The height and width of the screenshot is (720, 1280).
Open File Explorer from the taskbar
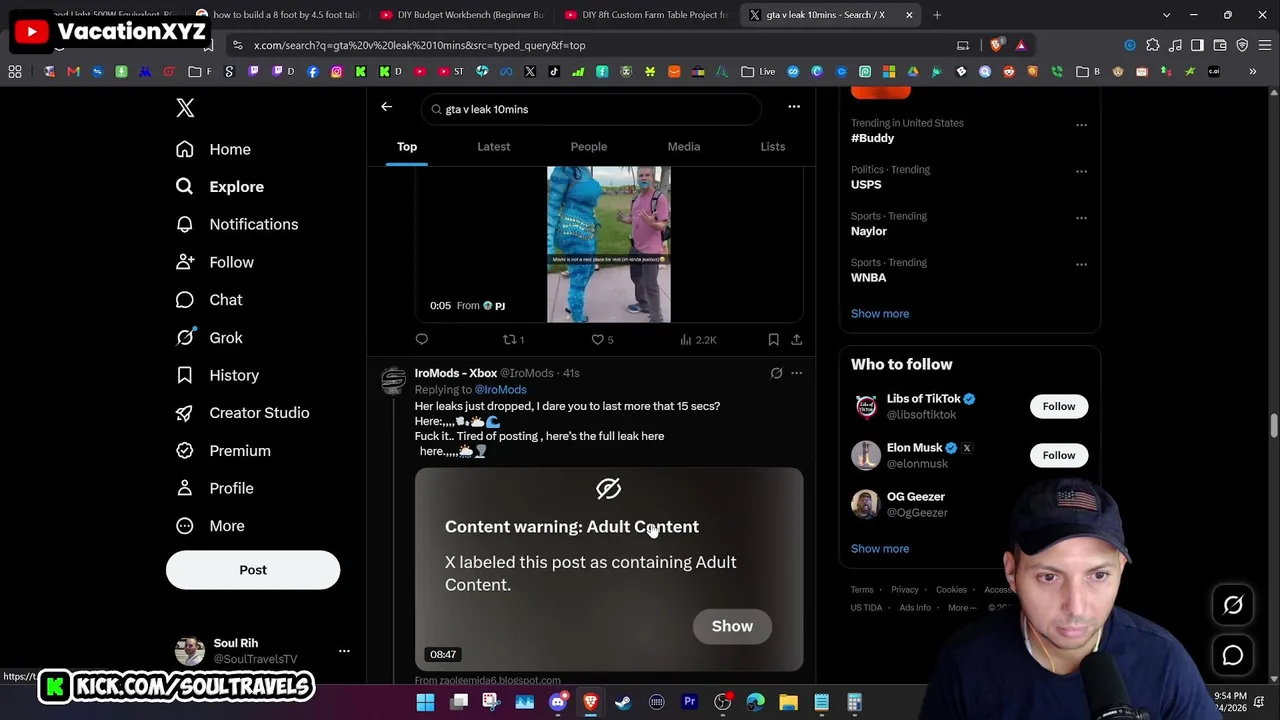click(788, 702)
